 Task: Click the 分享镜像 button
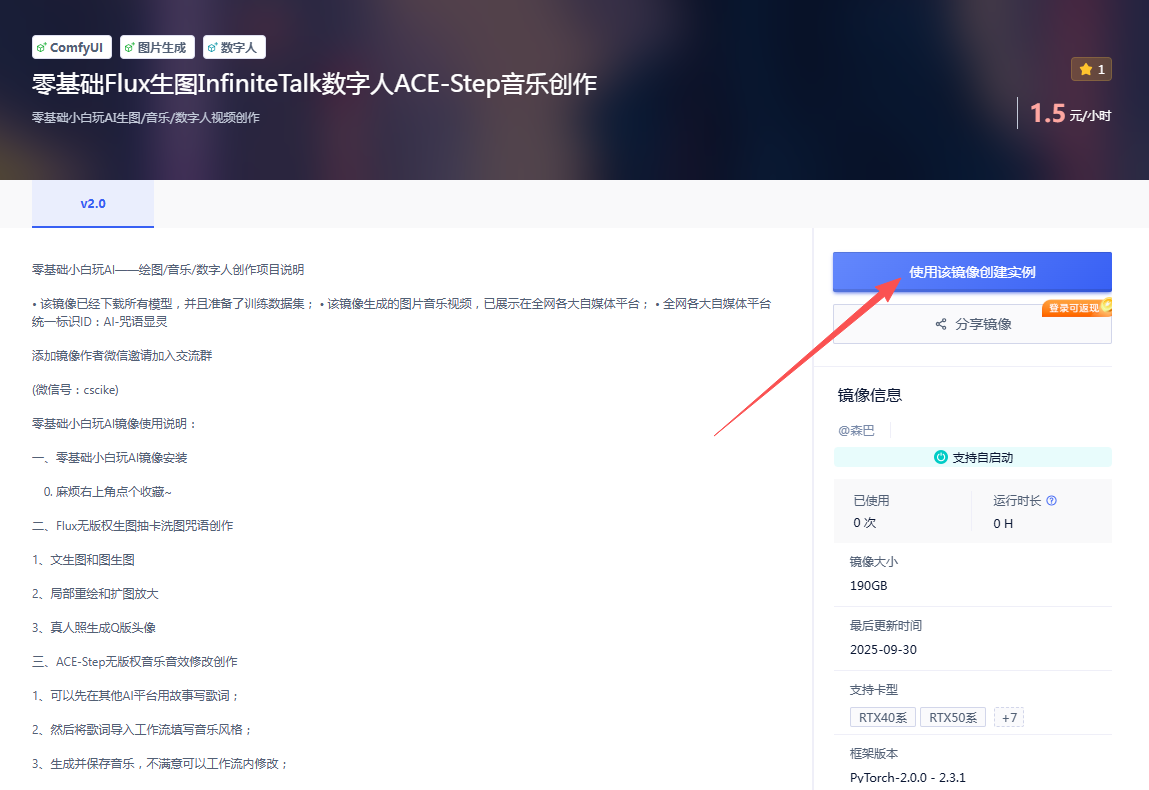coord(972,324)
